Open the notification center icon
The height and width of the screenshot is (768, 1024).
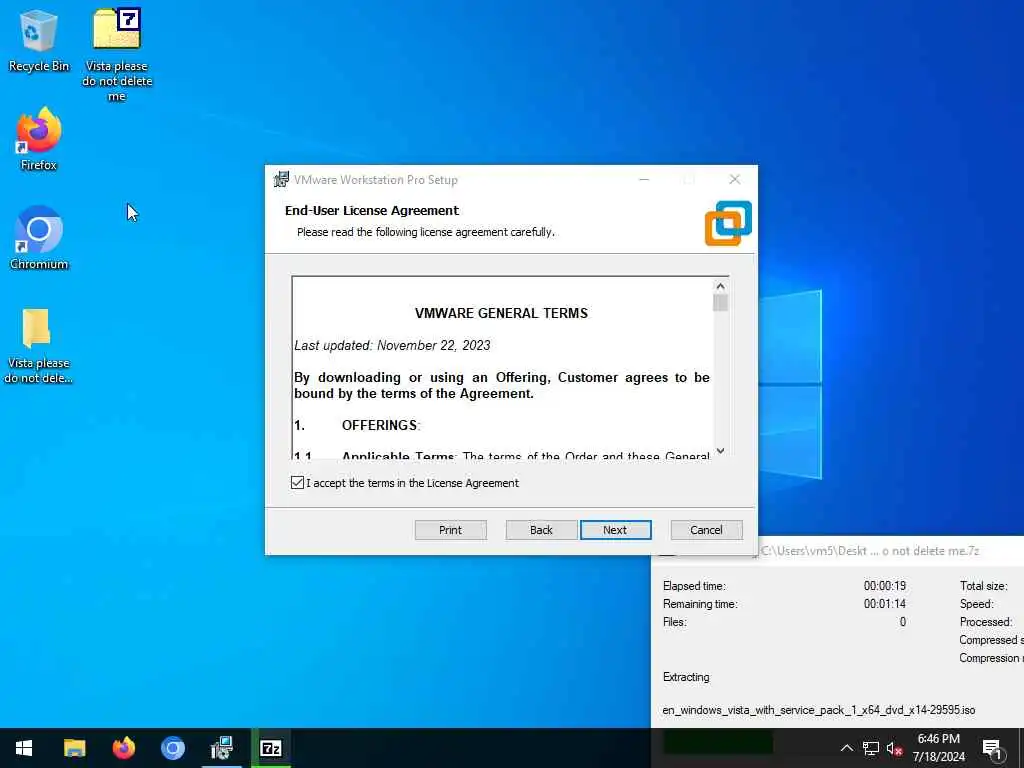click(x=993, y=749)
